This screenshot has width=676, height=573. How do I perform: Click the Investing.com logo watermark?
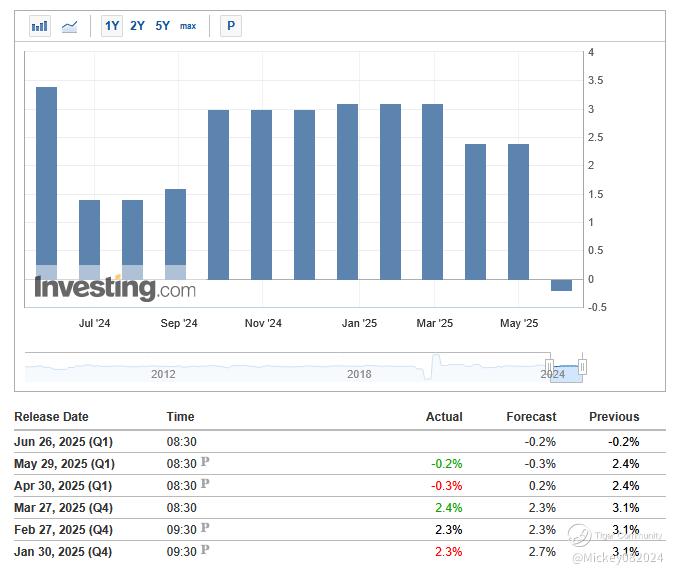[x=115, y=289]
